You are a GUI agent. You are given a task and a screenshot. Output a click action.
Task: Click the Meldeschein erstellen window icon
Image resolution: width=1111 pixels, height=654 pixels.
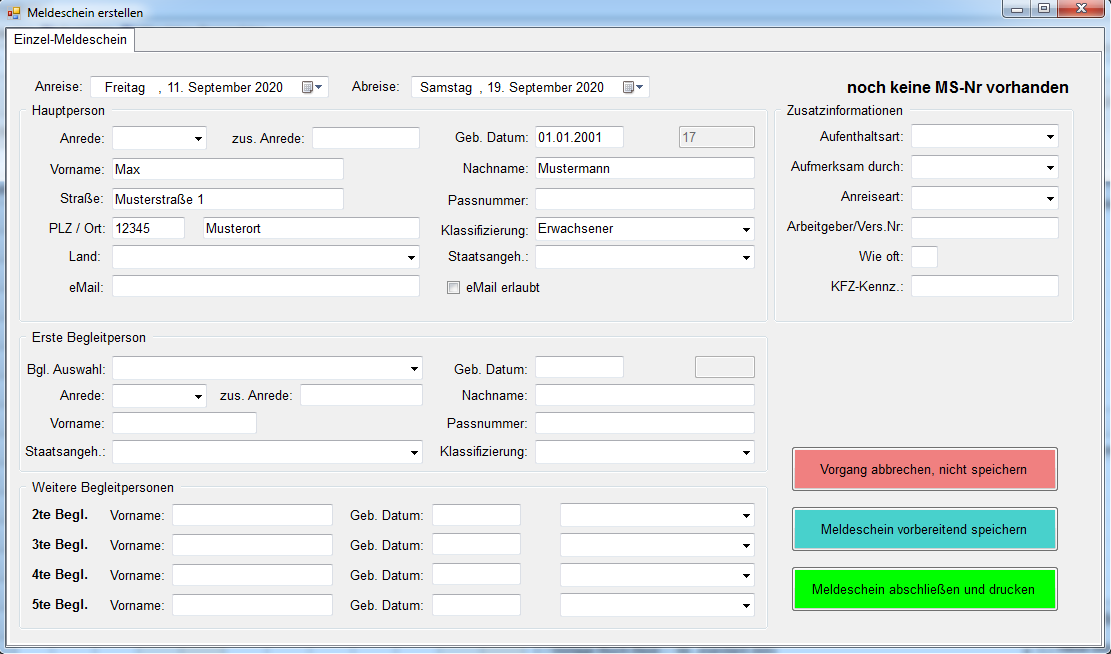(14, 13)
